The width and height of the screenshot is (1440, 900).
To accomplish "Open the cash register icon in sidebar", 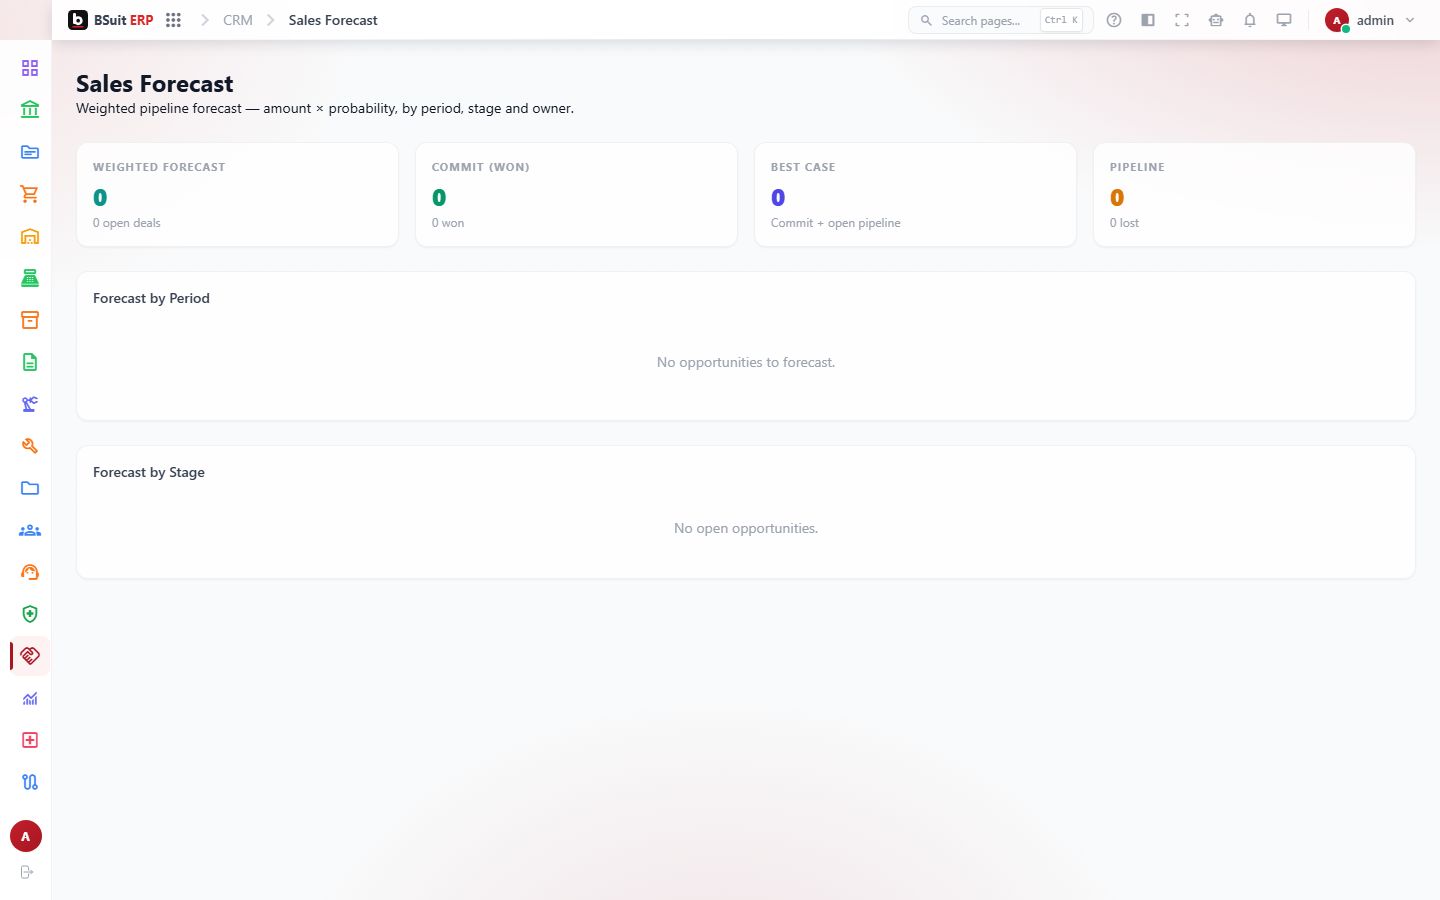I will 30,278.
